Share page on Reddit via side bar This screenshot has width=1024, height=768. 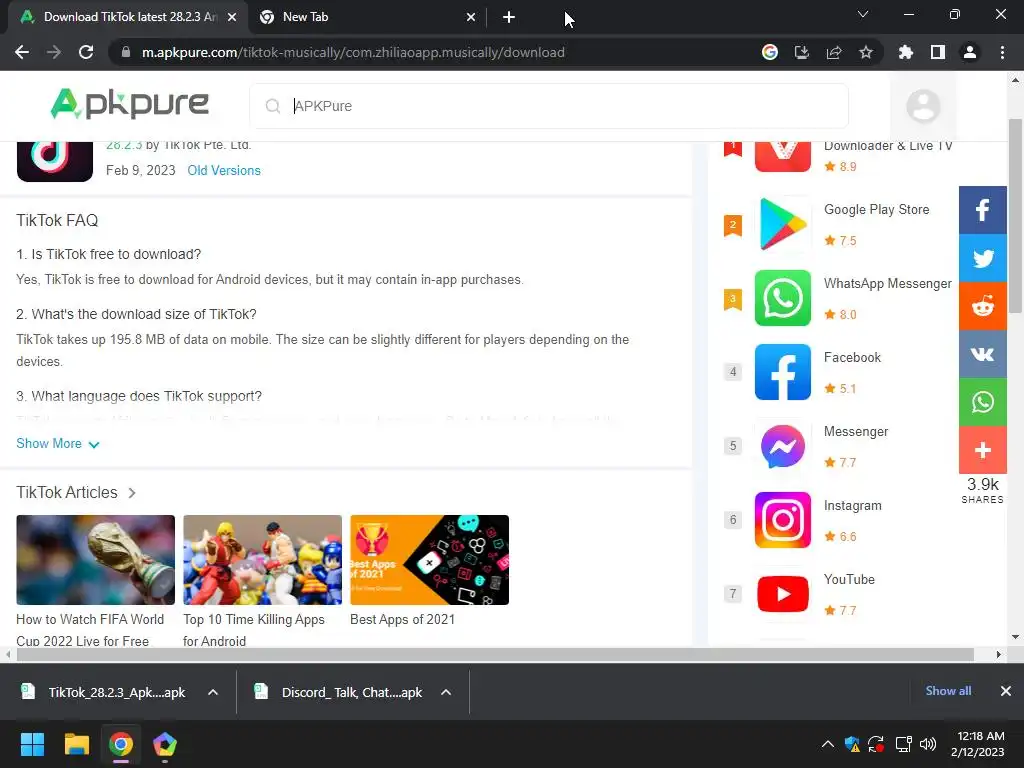(982, 306)
